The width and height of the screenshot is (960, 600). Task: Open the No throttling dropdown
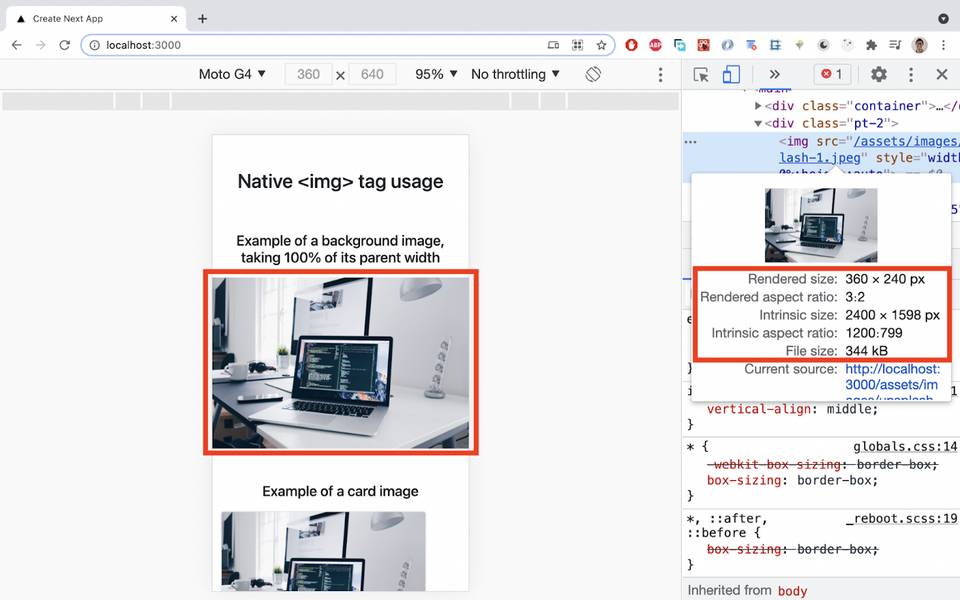pyautogui.click(x=515, y=74)
